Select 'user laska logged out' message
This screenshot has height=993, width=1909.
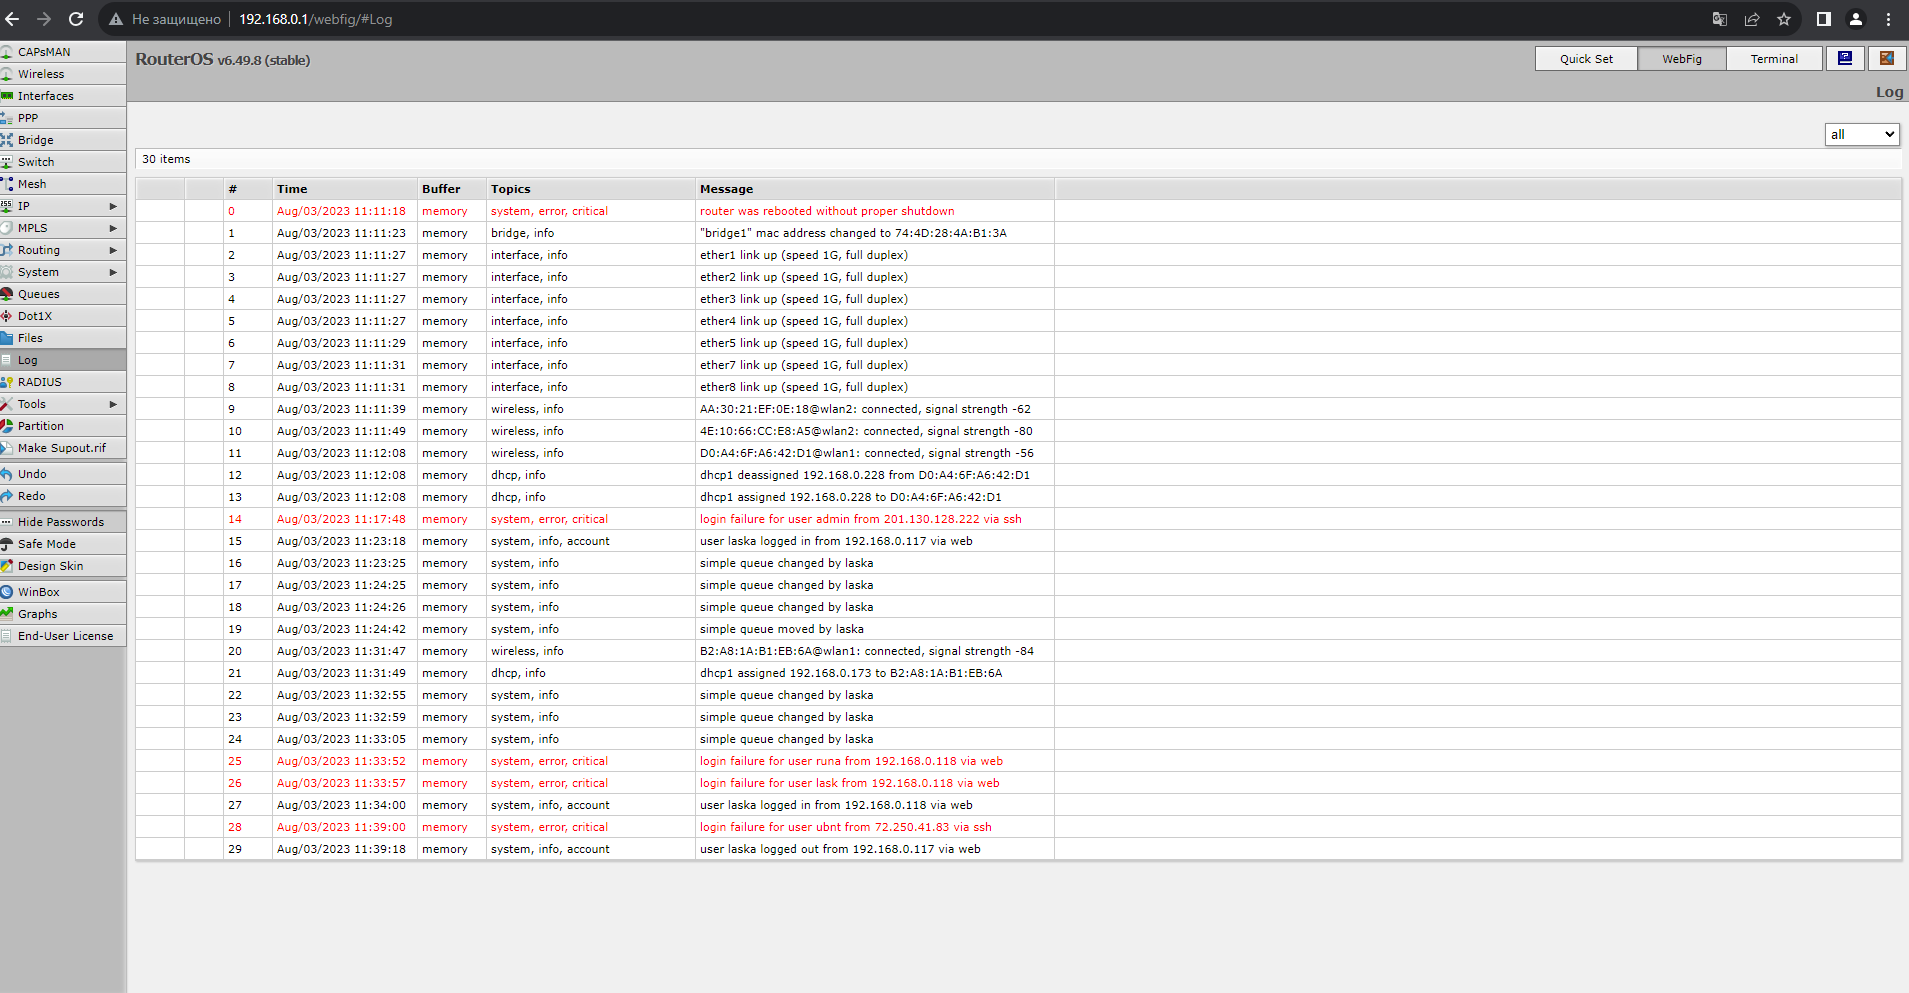pyautogui.click(x=840, y=849)
